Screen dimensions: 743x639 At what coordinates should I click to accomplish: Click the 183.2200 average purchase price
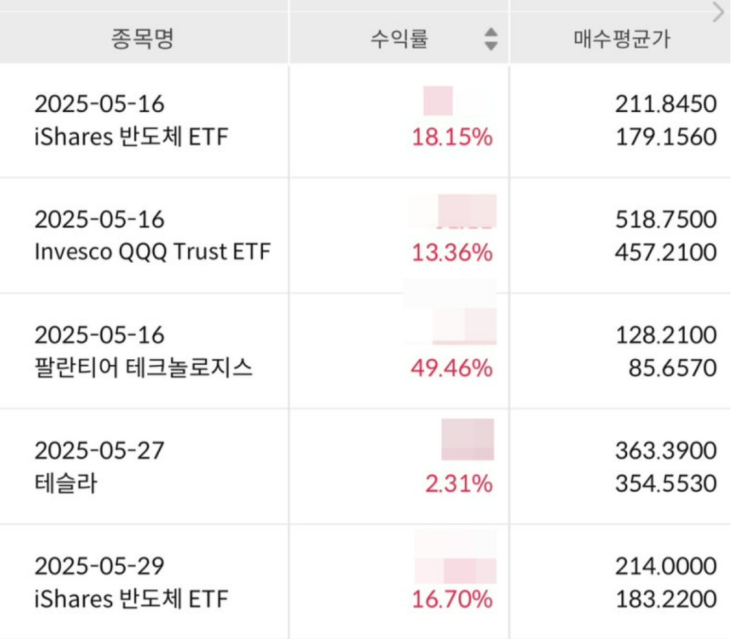click(x=666, y=599)
